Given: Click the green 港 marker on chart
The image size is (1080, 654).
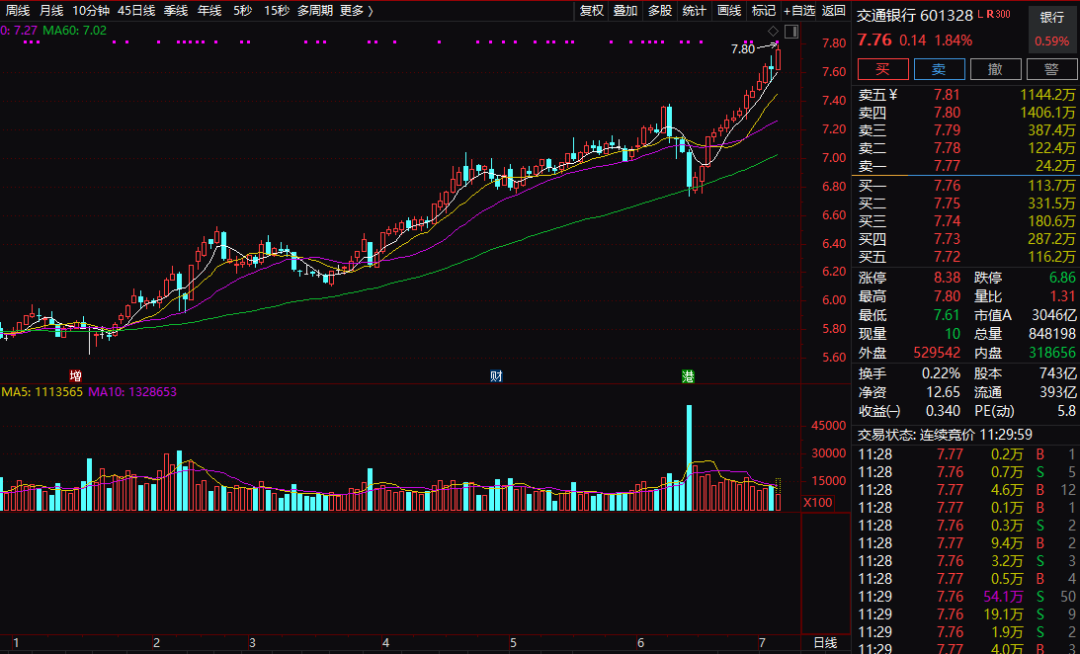Looking at the screenshot, I should 688,376.
